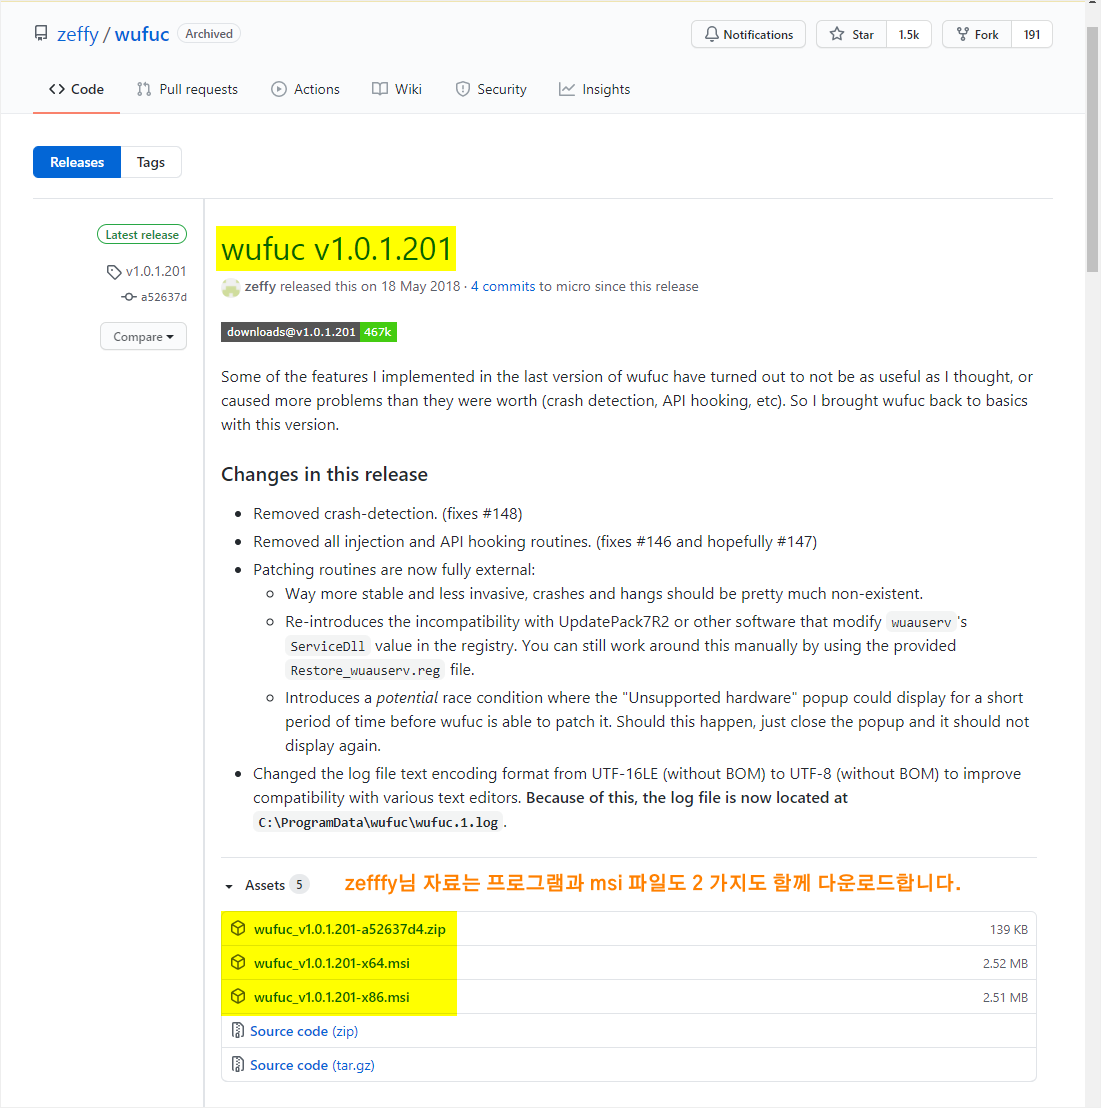
Task: Click the book icon for Wiki
Action: pos(380,89)
